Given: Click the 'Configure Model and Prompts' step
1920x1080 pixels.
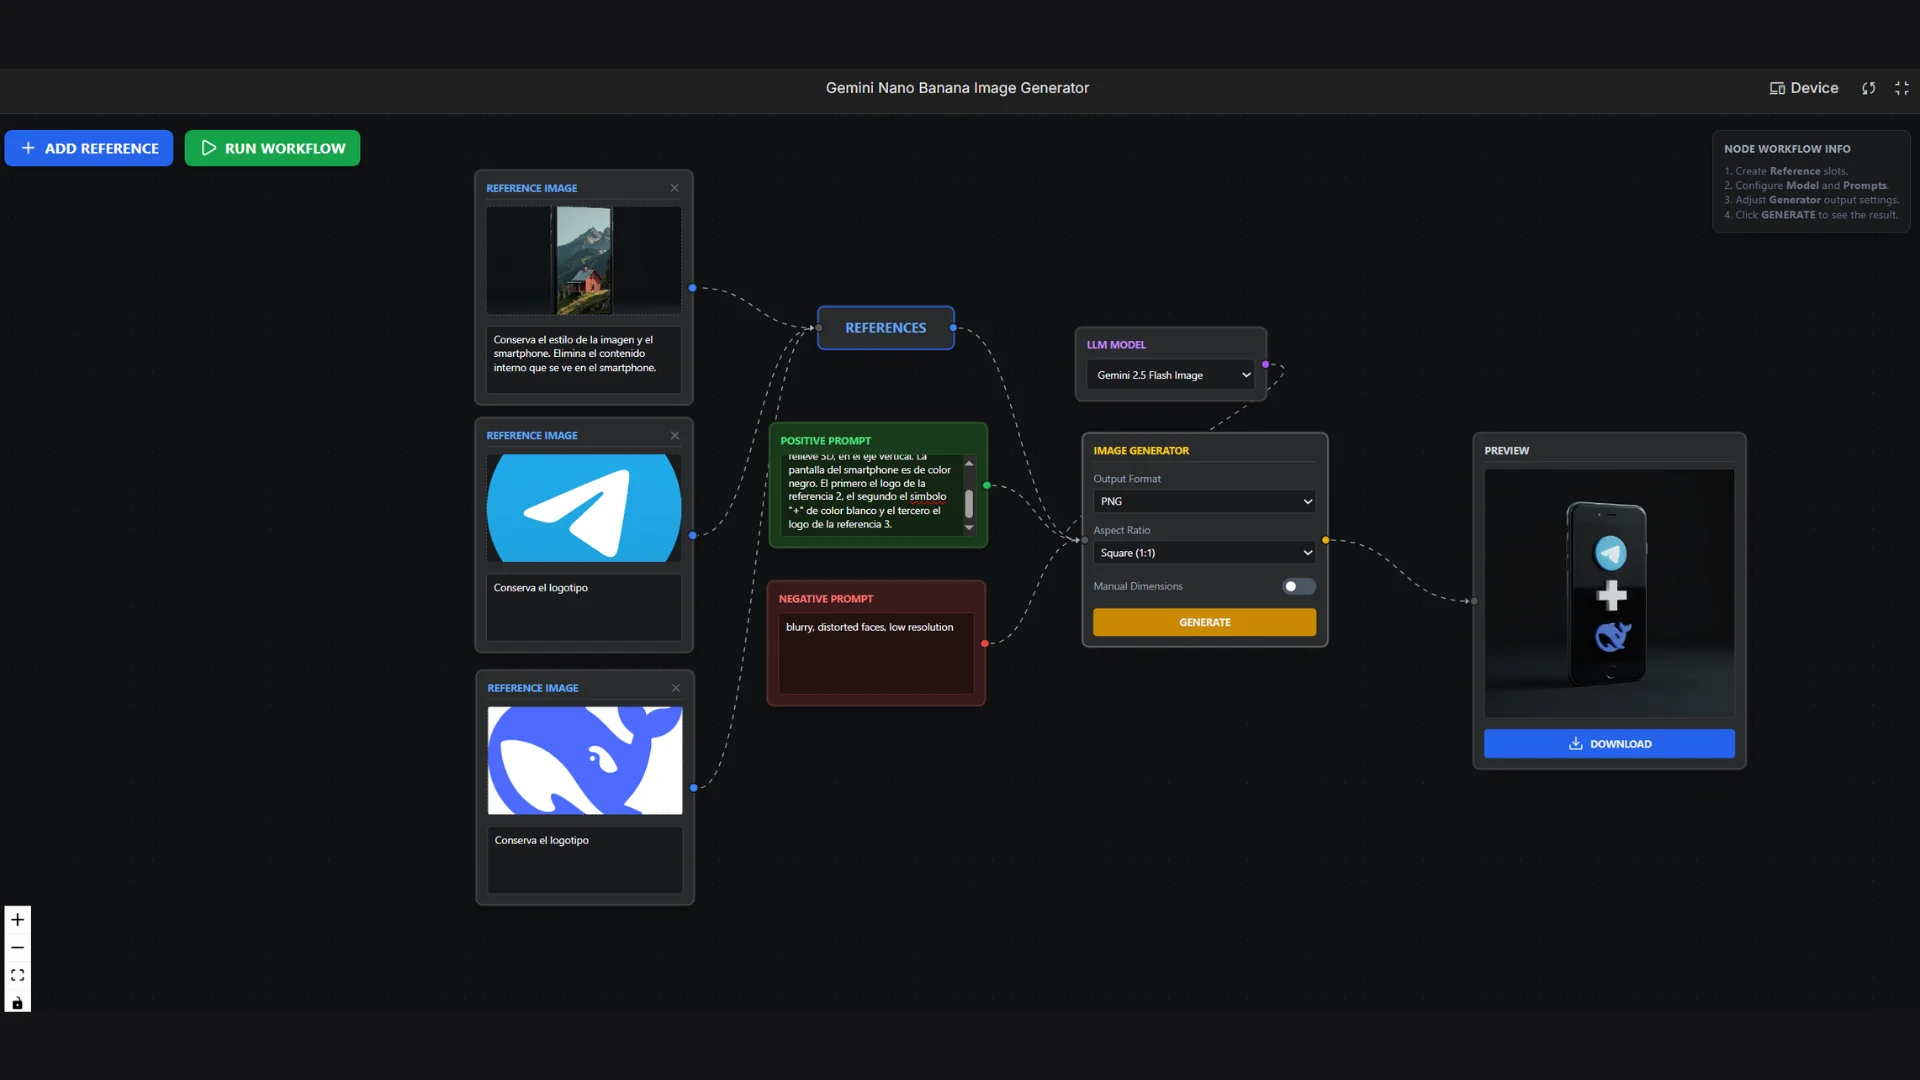Looking at the screenshot, I should click(x=1806, y=186).
